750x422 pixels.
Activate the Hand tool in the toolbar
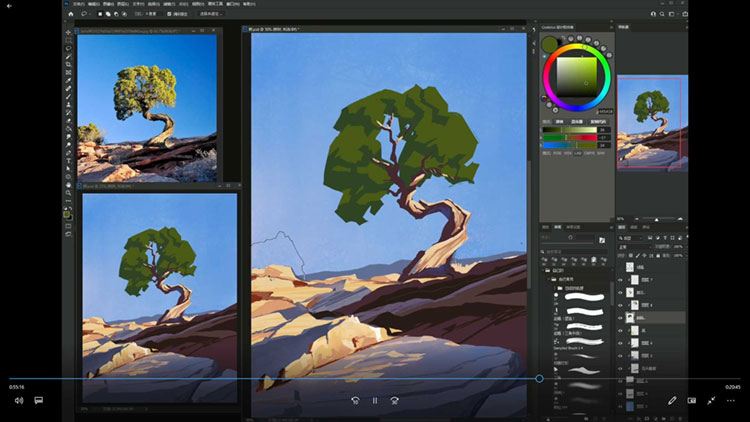coord(68,185)
